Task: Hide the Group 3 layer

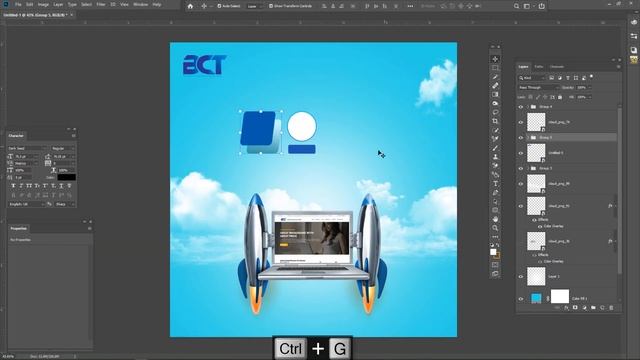Action: 520,169
